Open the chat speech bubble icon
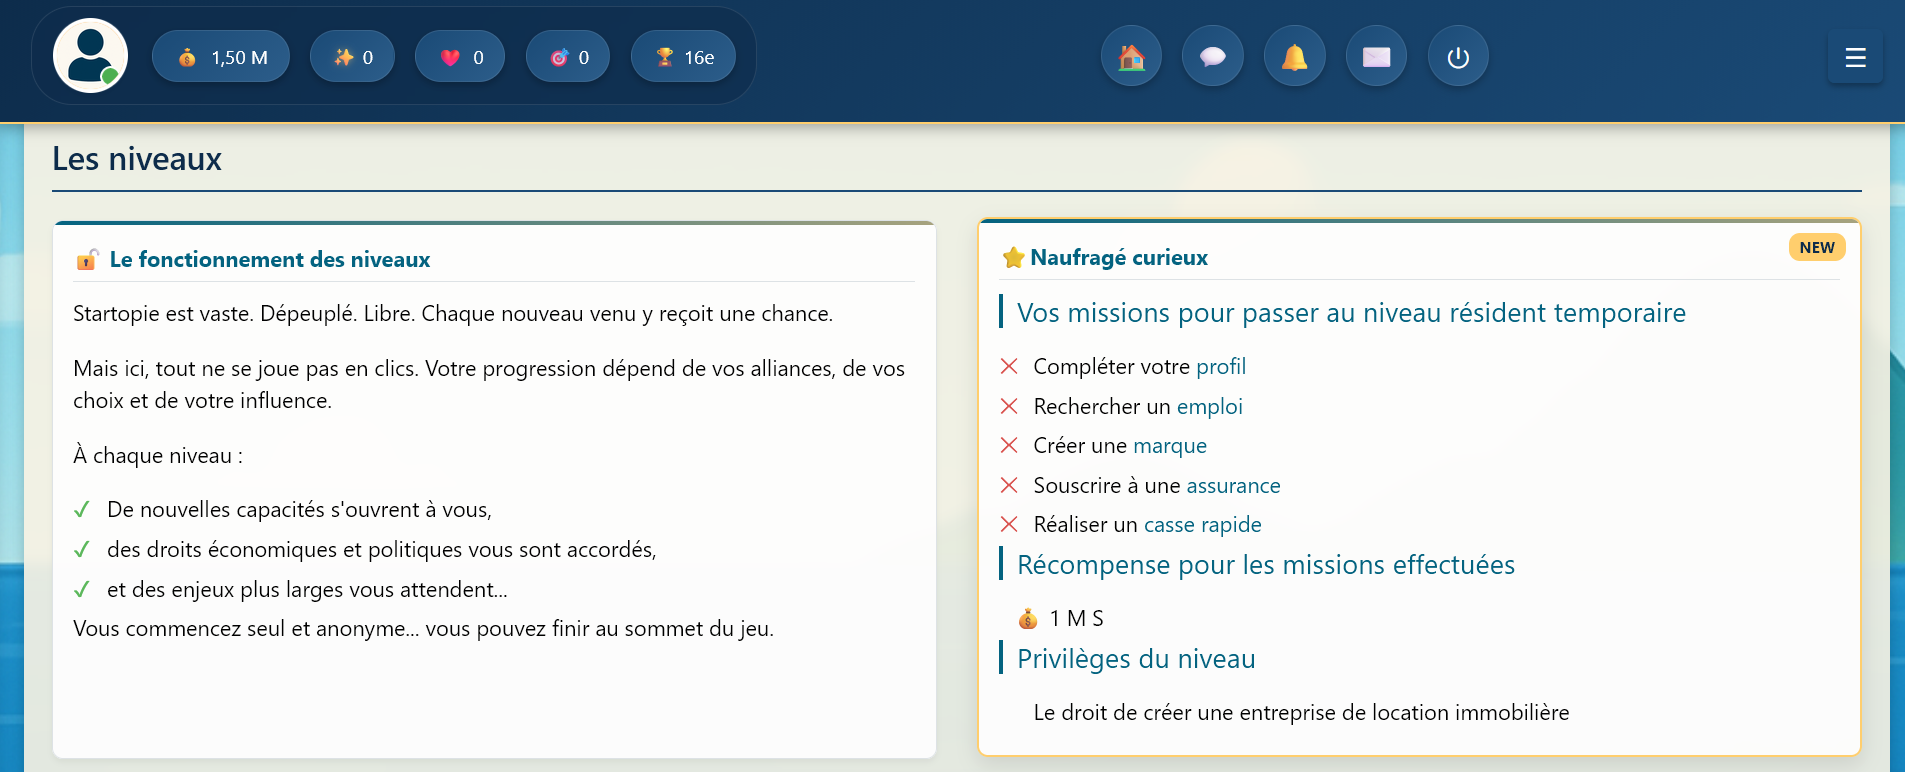 pyautogui.click(x=1213, y=57)
